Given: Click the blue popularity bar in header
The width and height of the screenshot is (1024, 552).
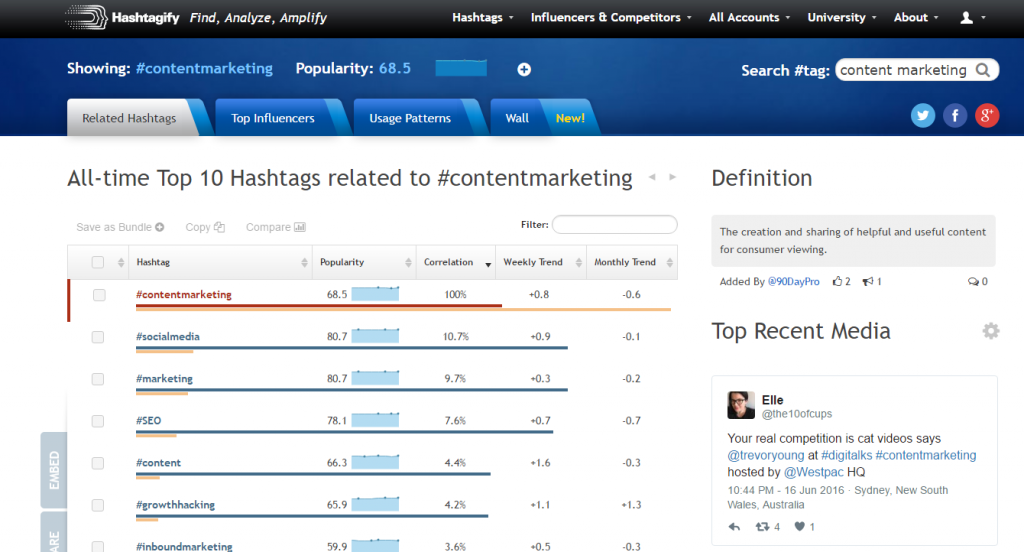Looking at the screenshot, I should (x=461, y=68).
